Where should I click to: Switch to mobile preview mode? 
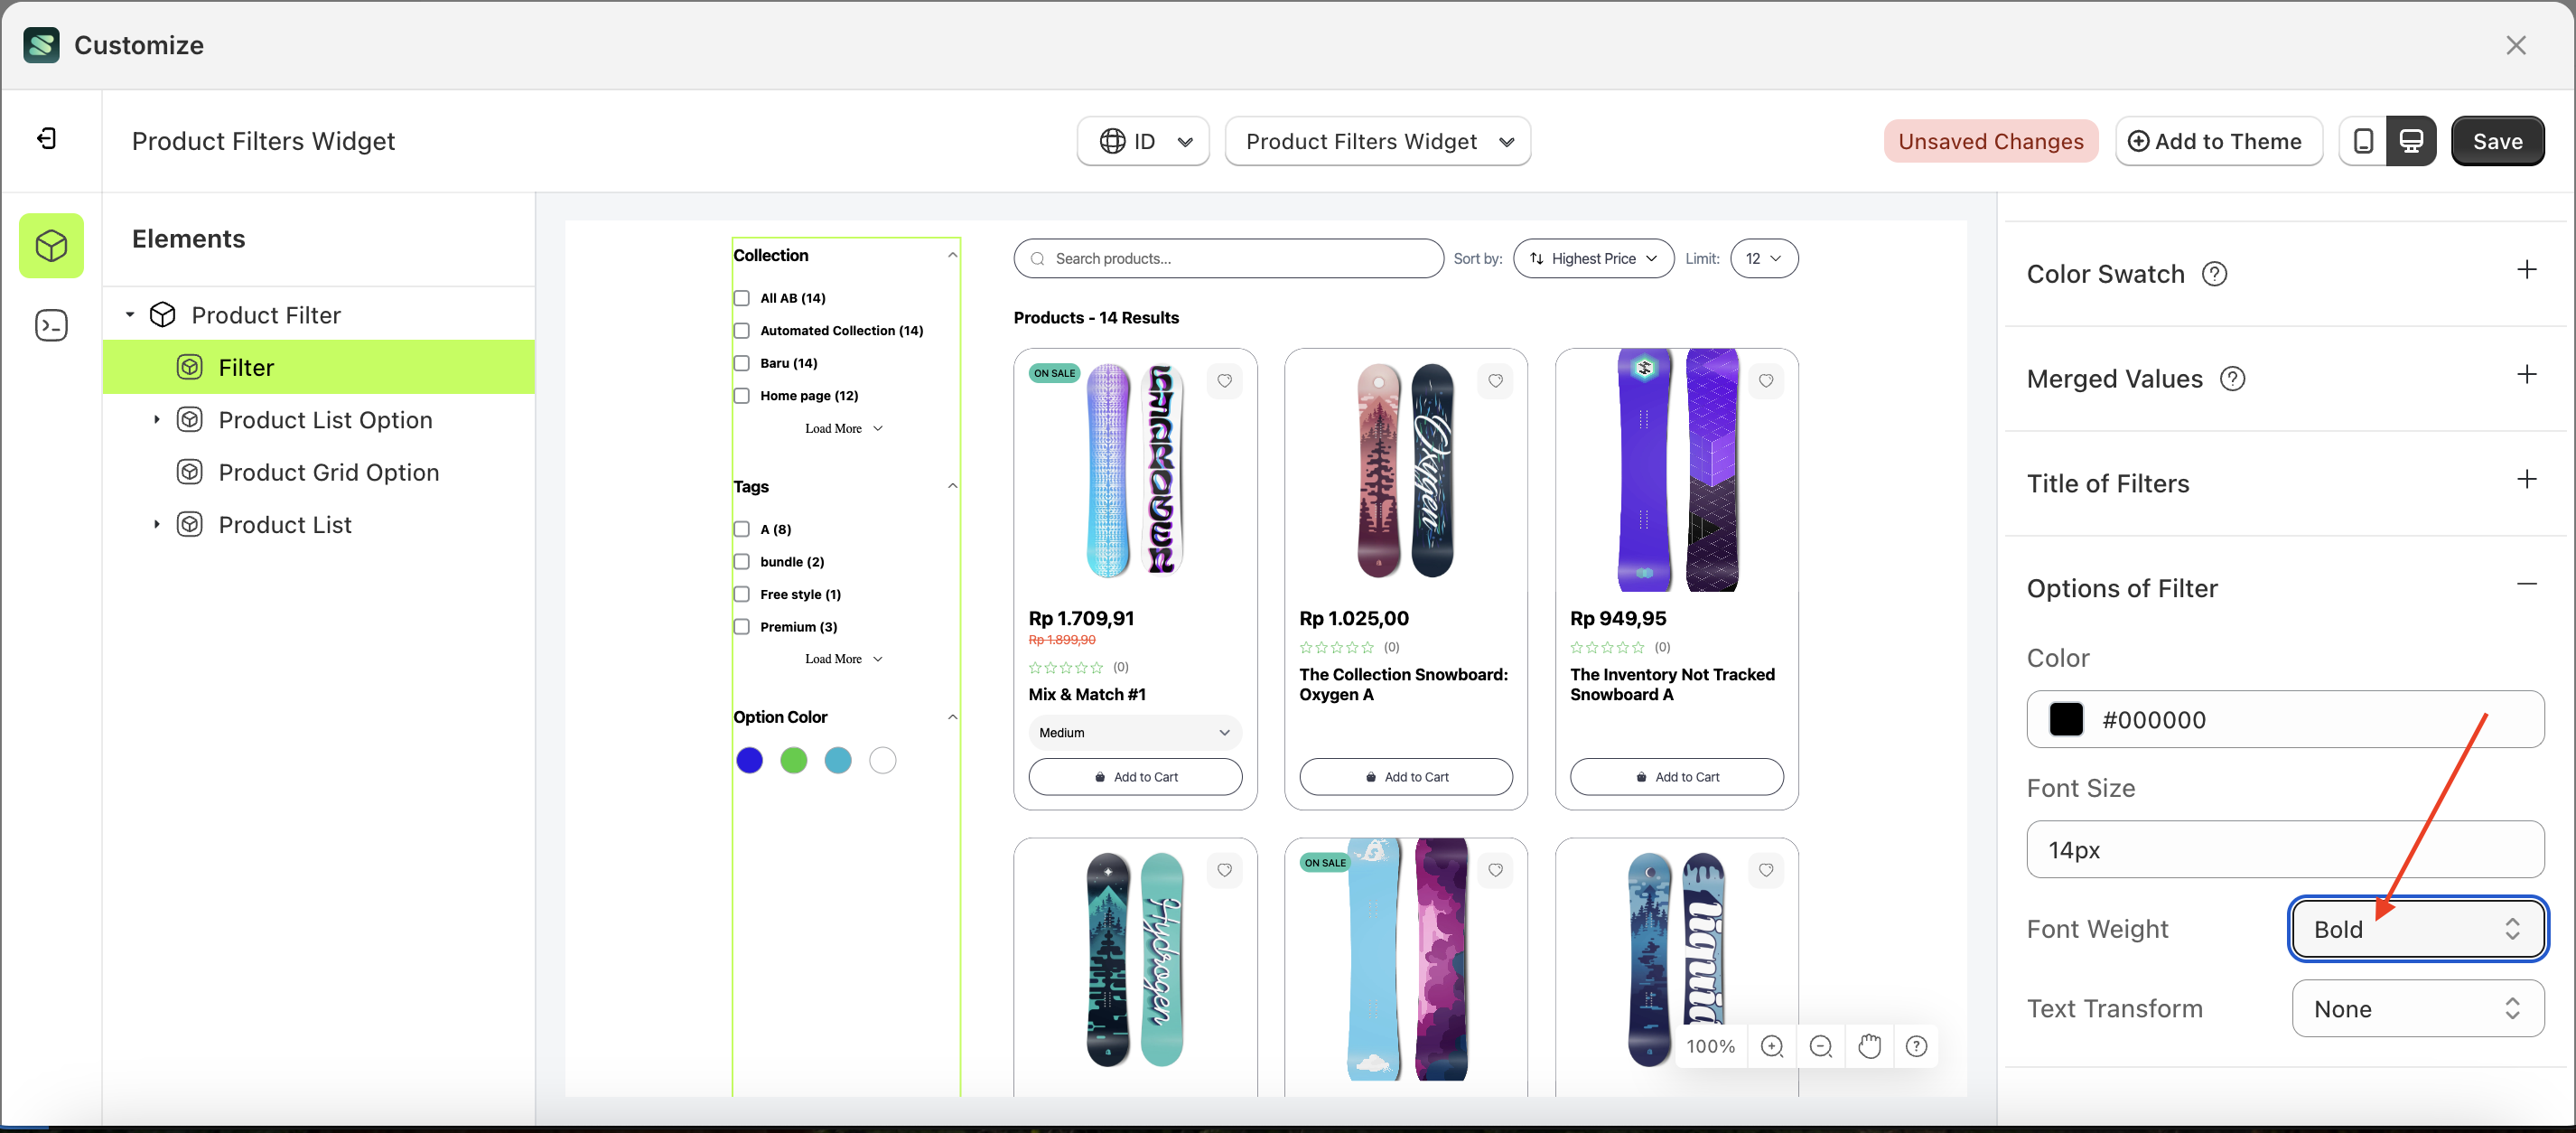(x=2364, y=140)
